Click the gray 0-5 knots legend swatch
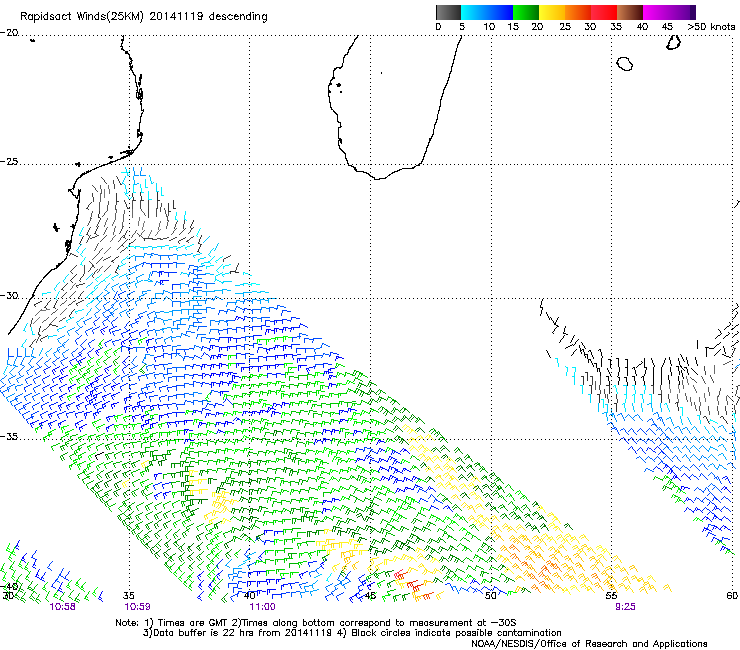The width and height of the screenshot is (740, 650). 448,12
